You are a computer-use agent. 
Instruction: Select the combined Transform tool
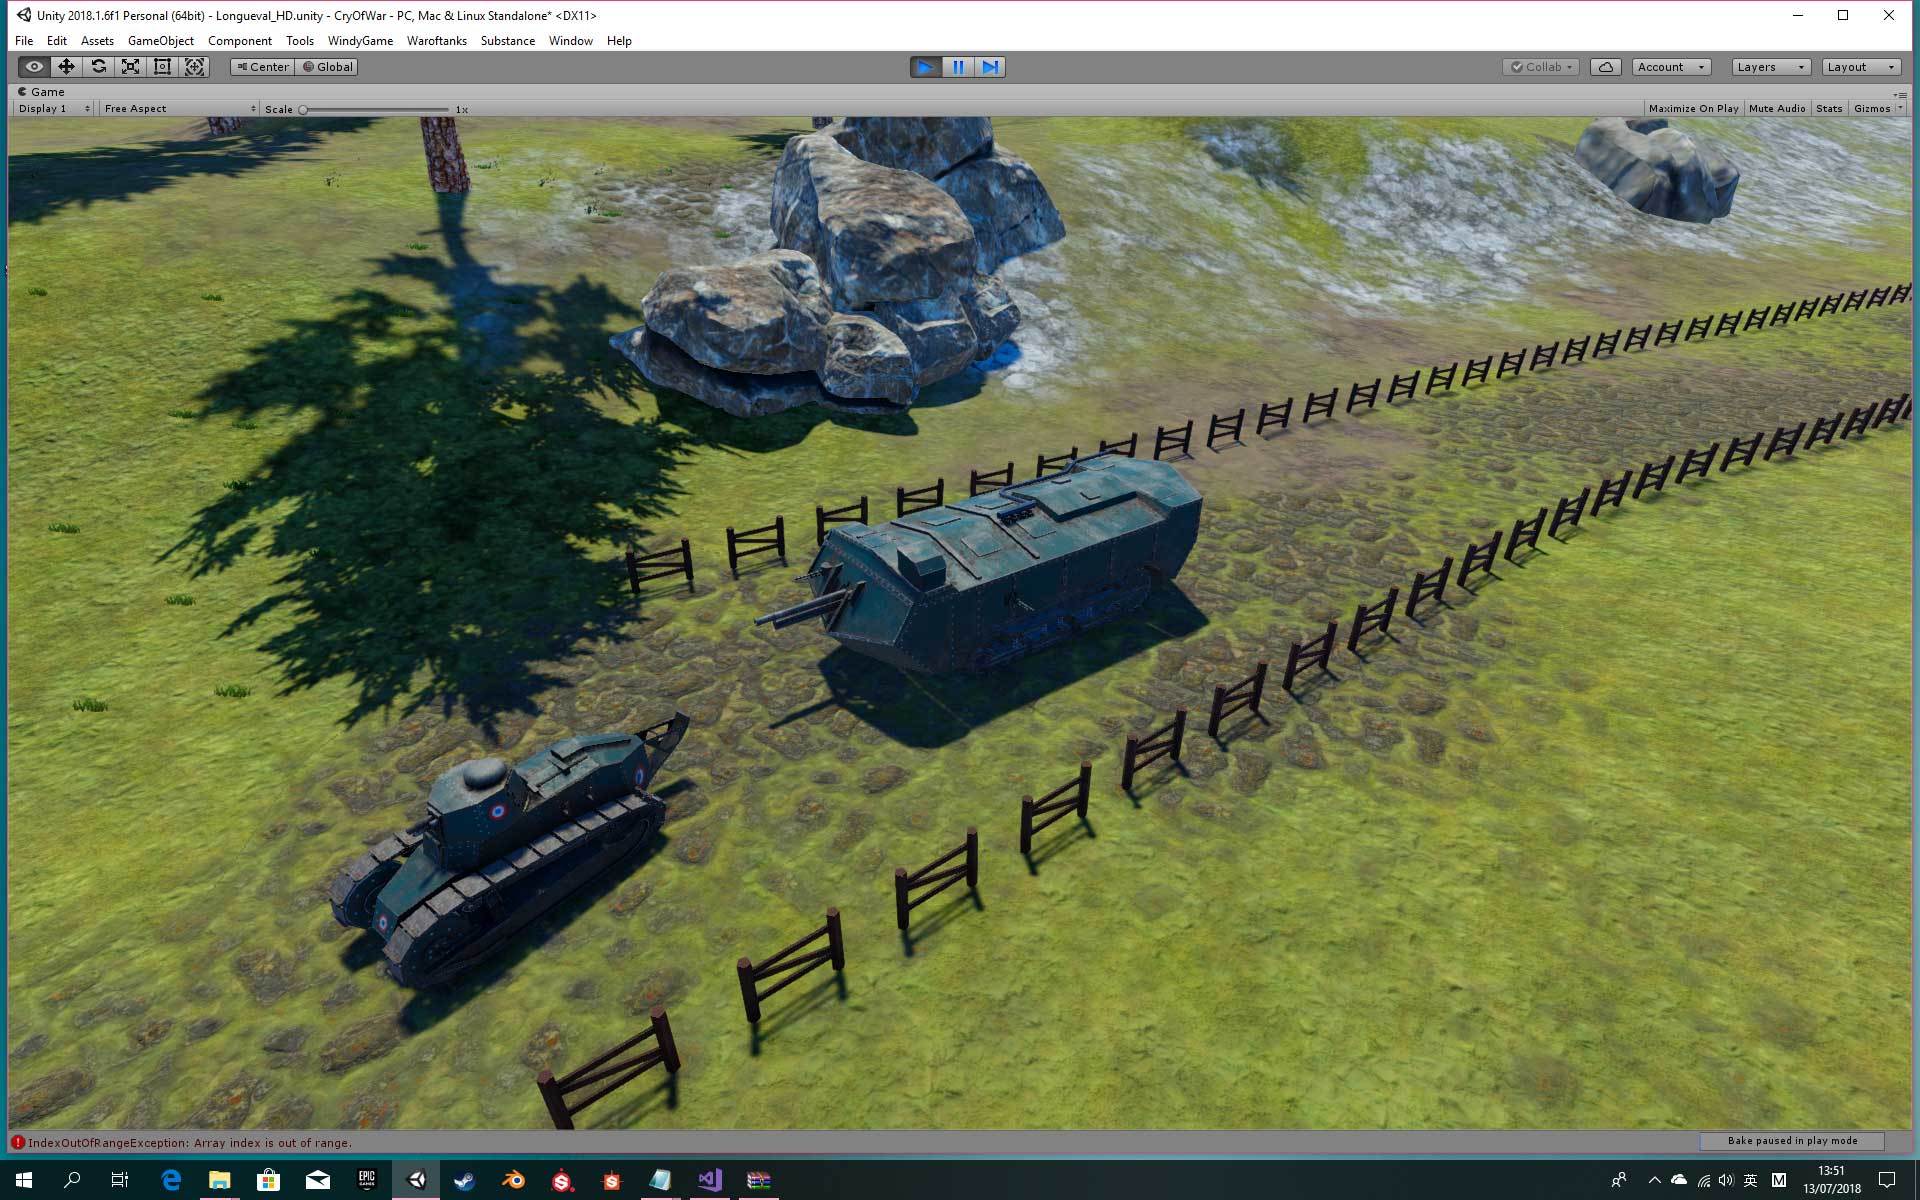195,67
